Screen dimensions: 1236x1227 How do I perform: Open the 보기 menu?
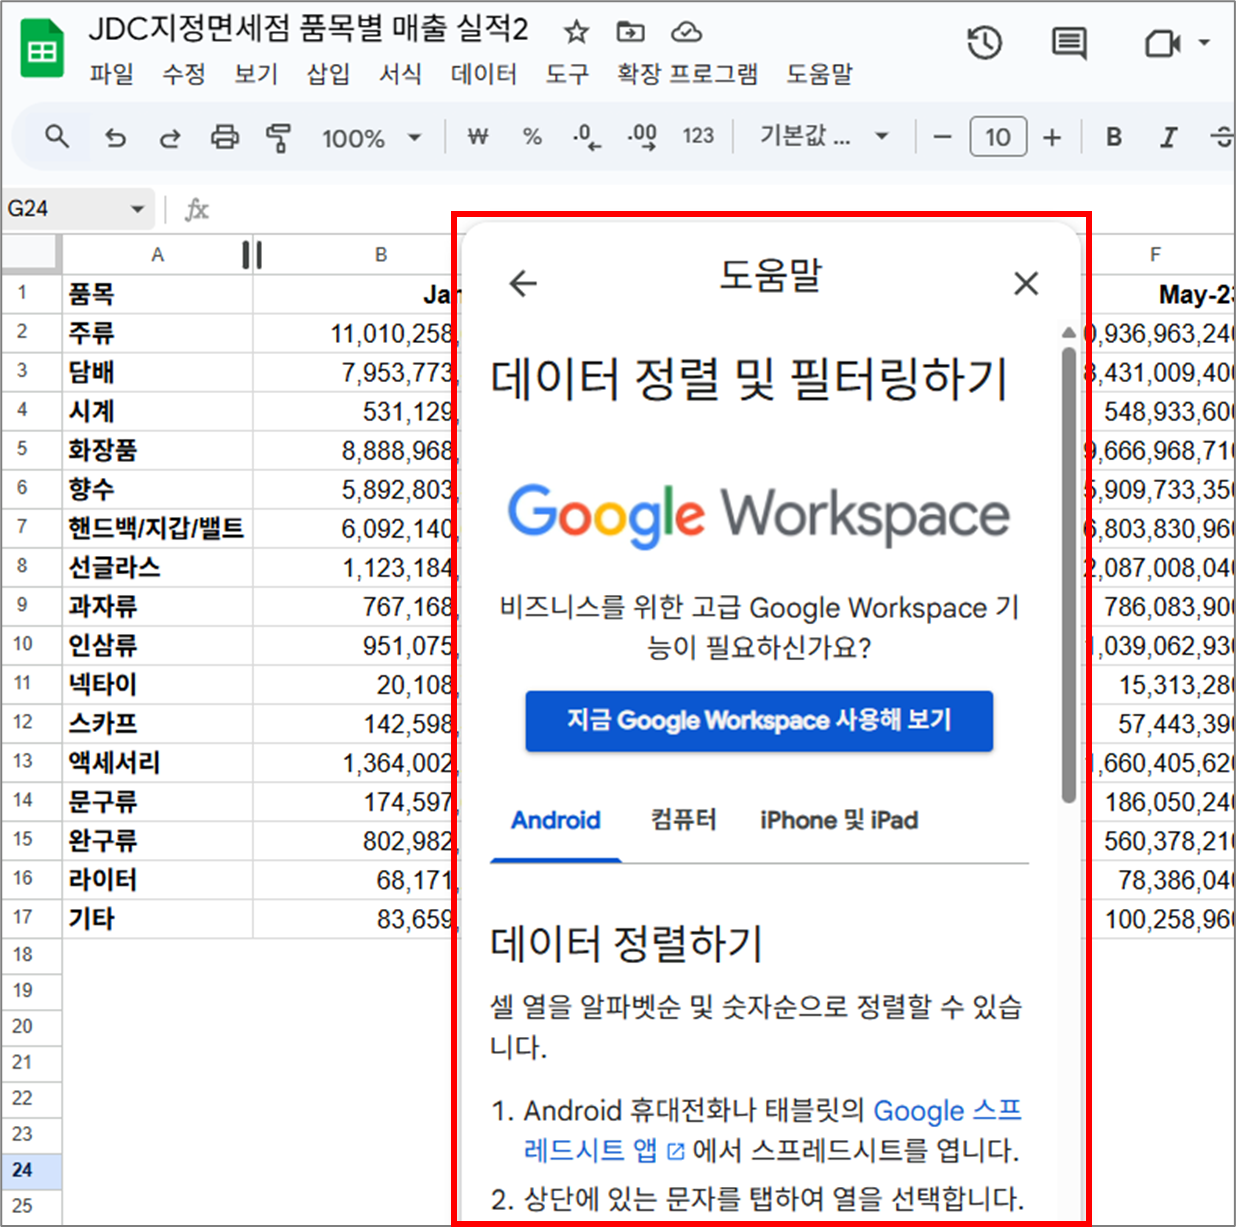point(256,74)
